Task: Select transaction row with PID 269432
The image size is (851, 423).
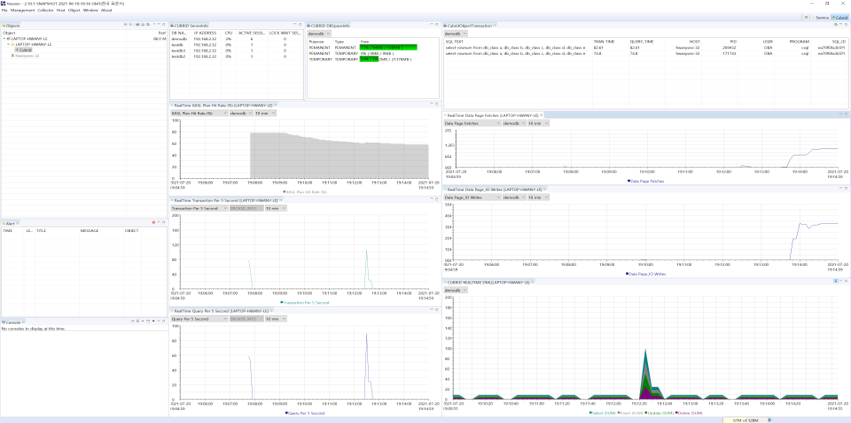Action: [x=646, y=48]
